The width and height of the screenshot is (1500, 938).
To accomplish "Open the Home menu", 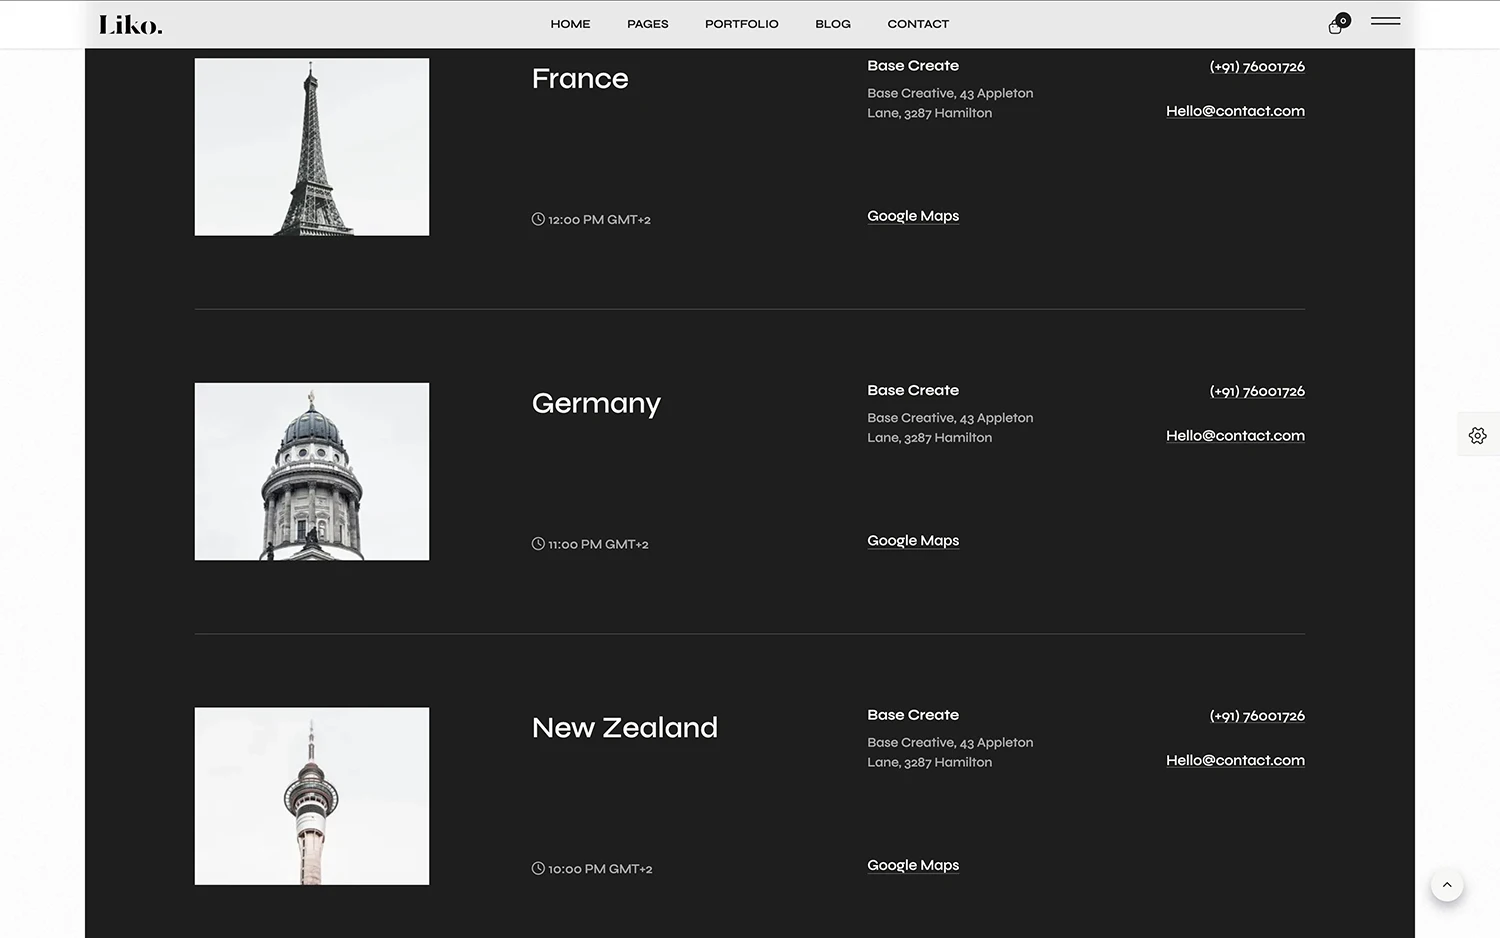I will click(x=570, y=24).
